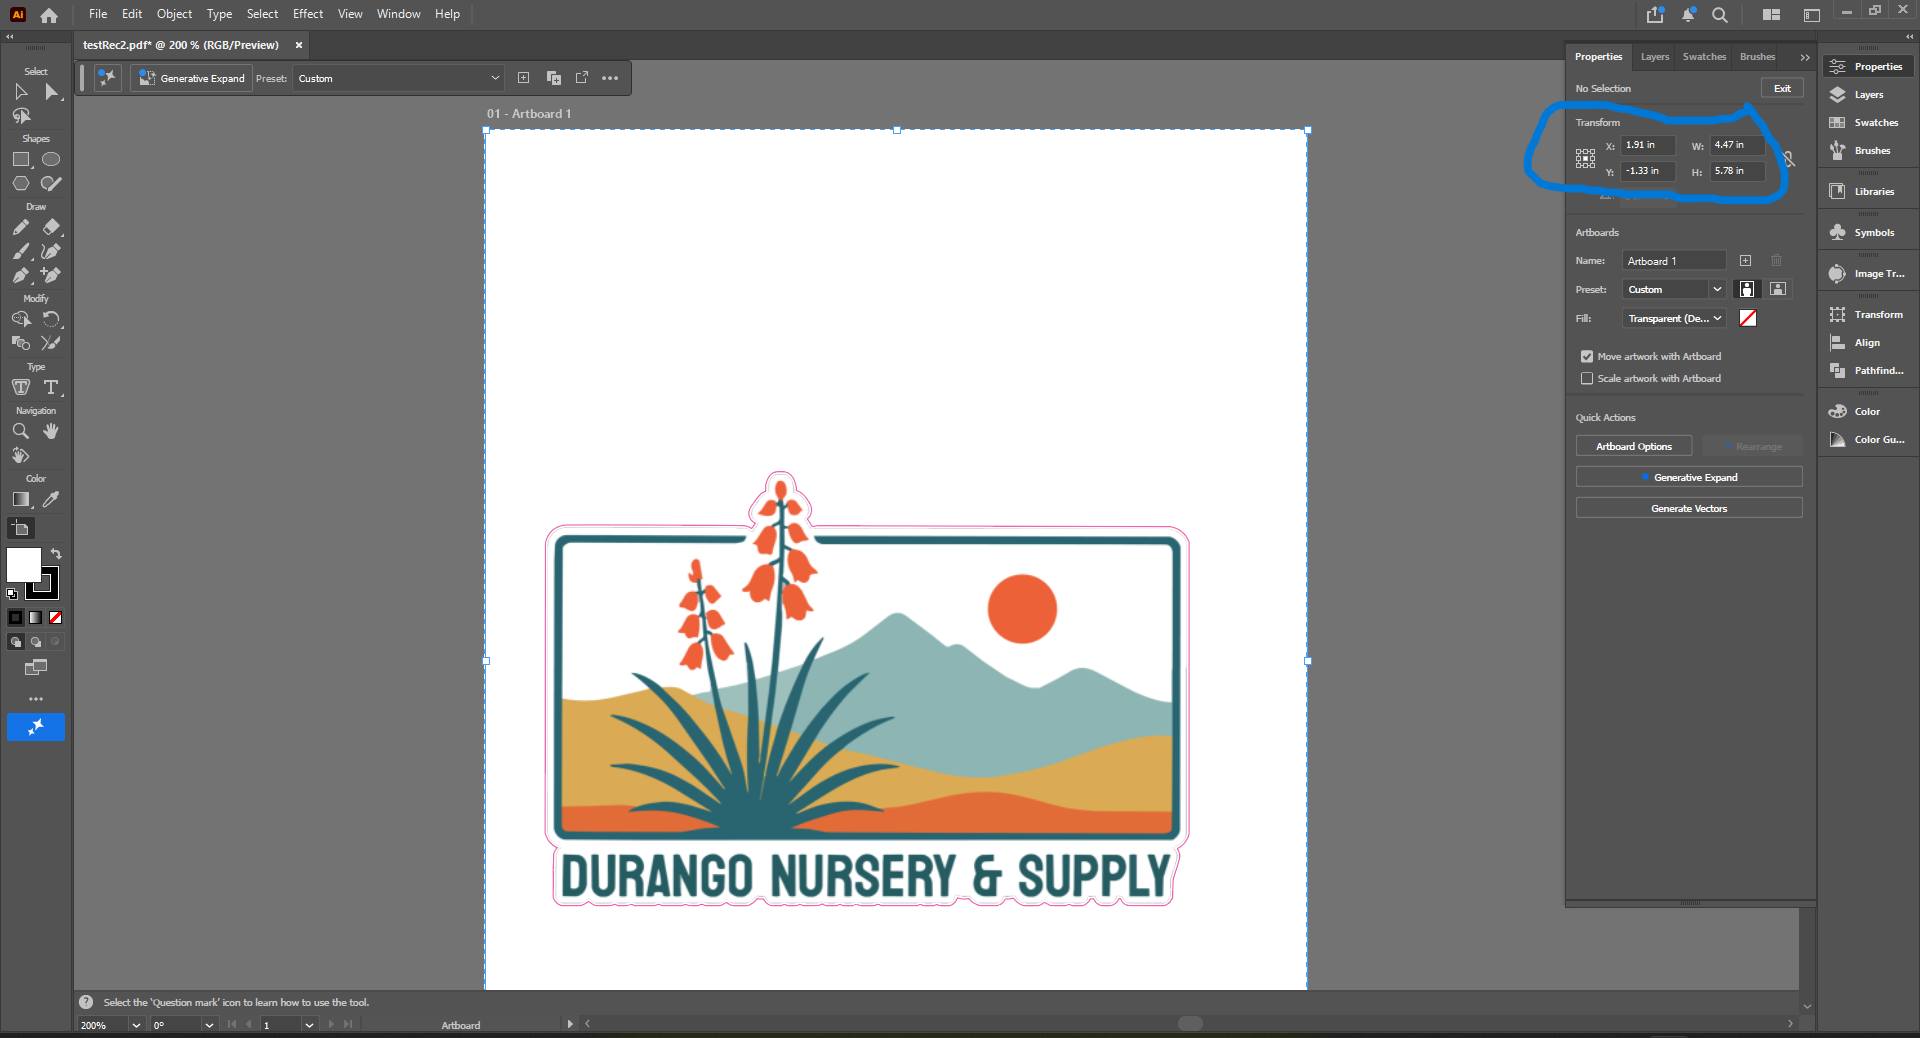Select the Rotate tool

(52, 319)
